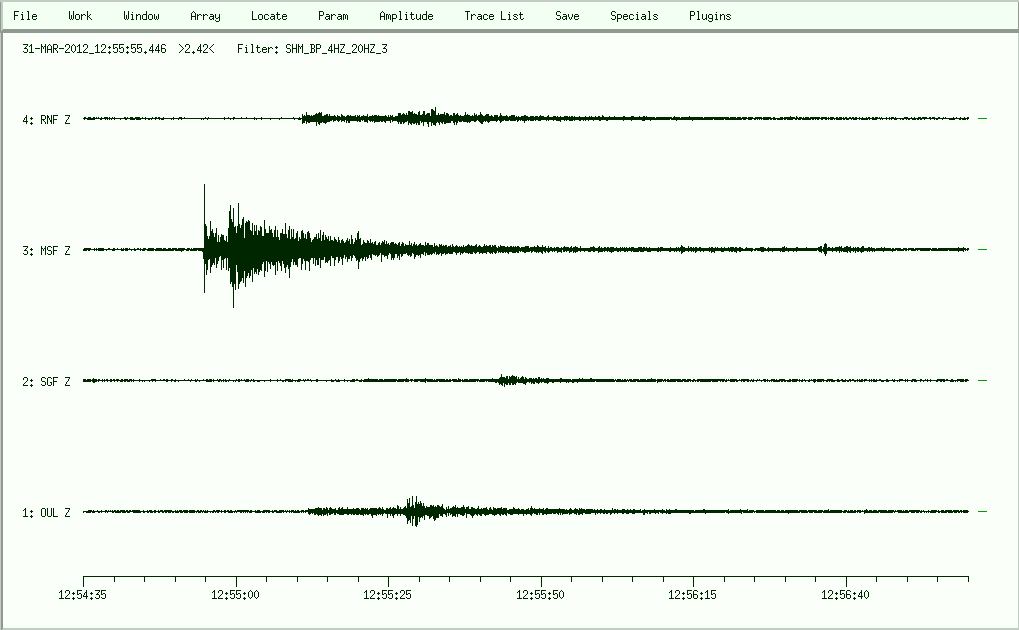Expand the Array menu
The width and height of the screenshot is (1019, 630).
(205, 16)
